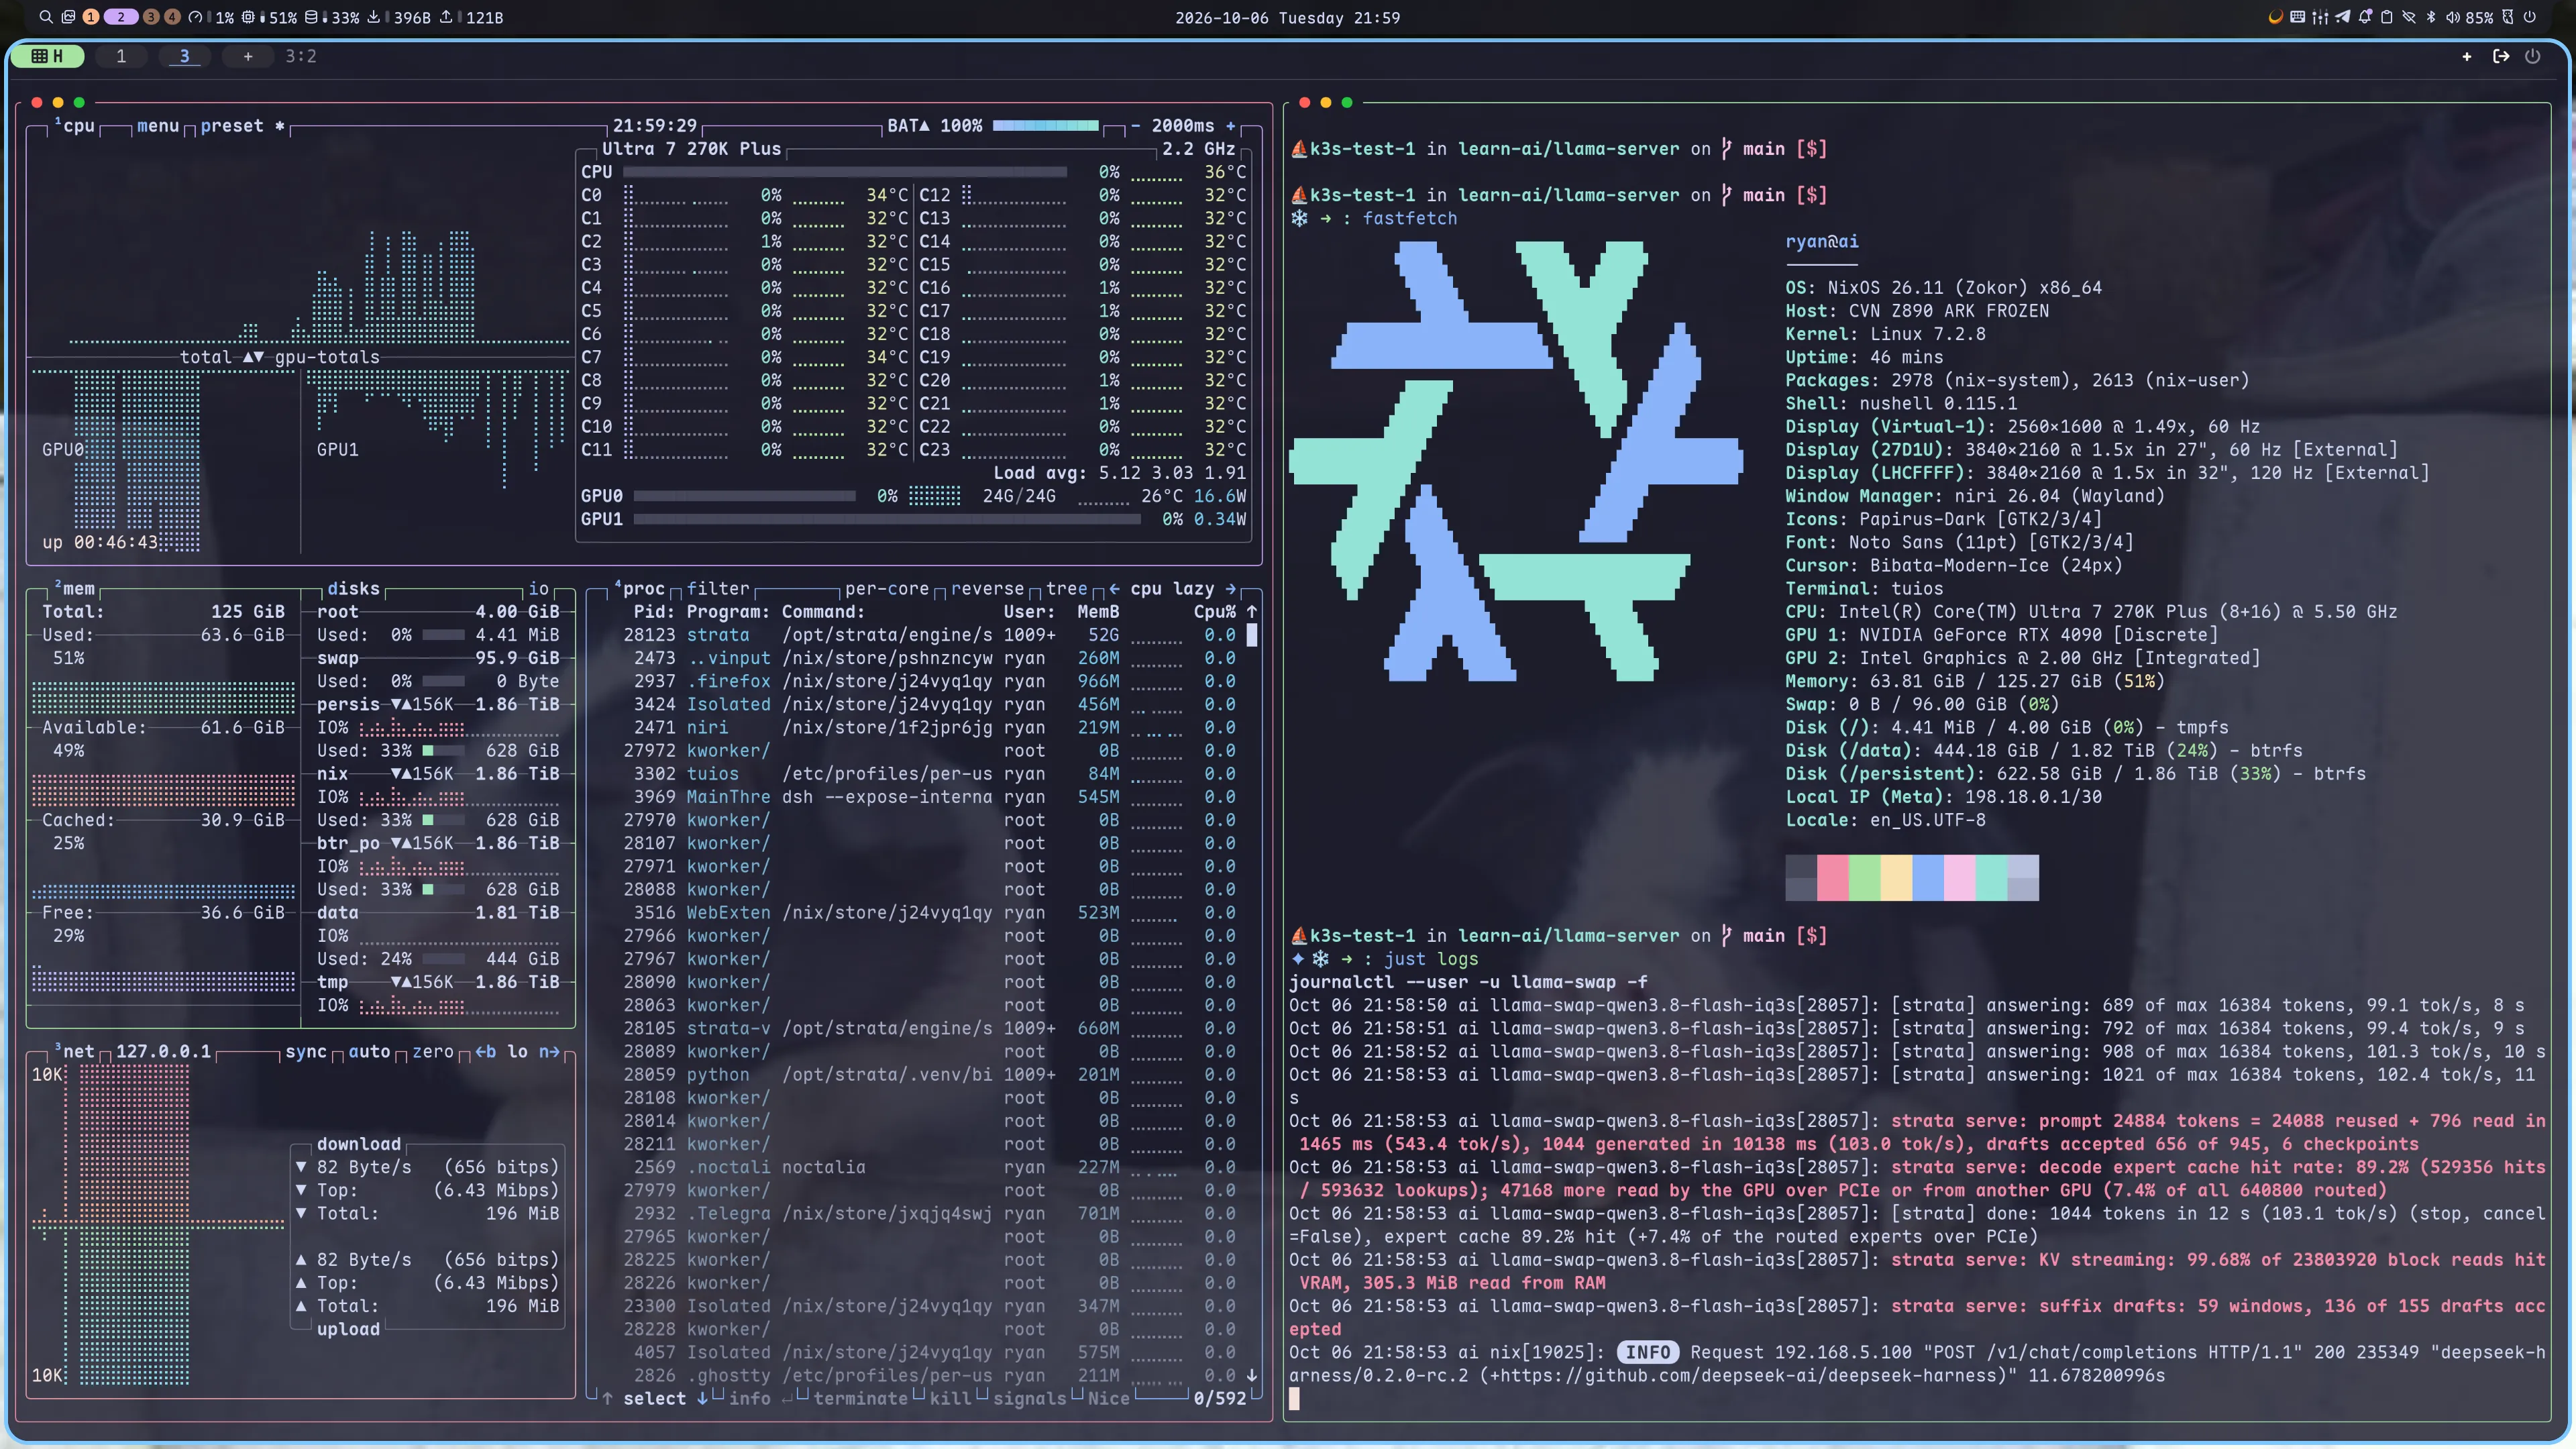The width and height of the screenshot is (2576, 1449).
Task: Open power menu icon in top bar
Action: [2530, 17]
